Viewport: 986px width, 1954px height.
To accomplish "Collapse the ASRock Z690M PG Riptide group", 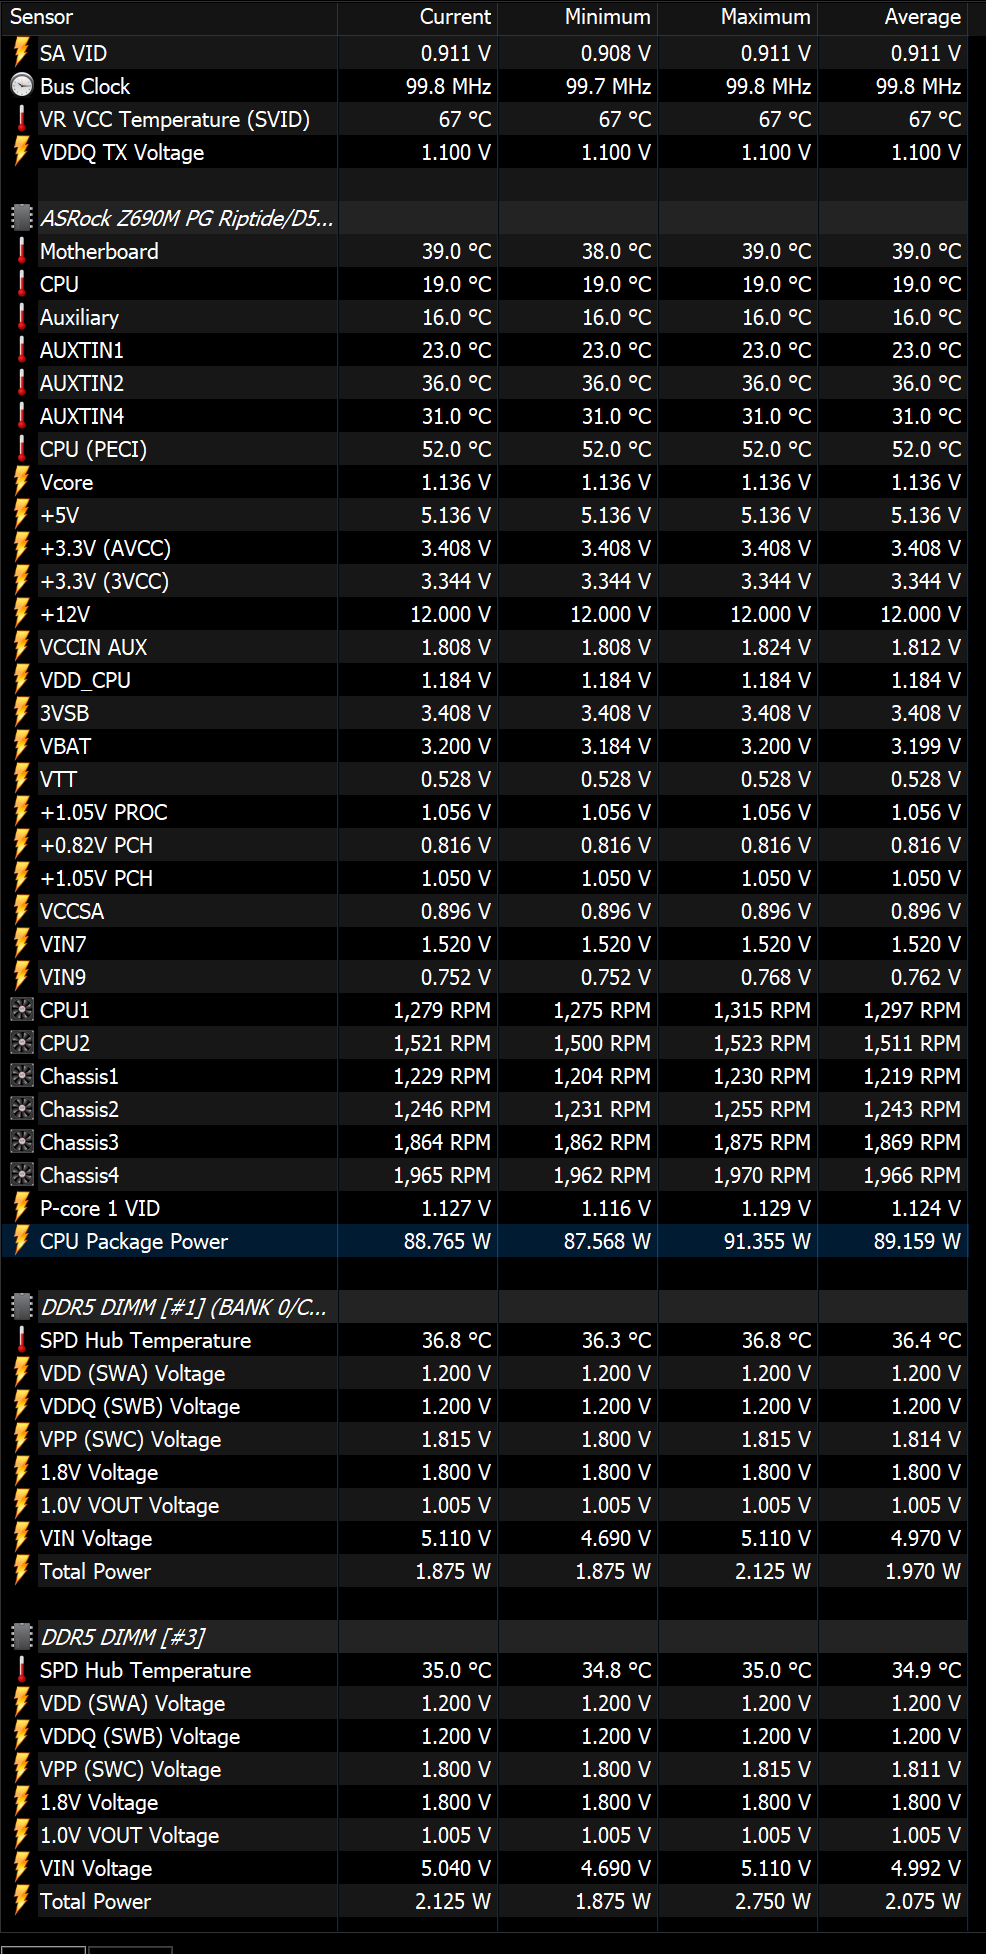I will click(x=186, y=218).
